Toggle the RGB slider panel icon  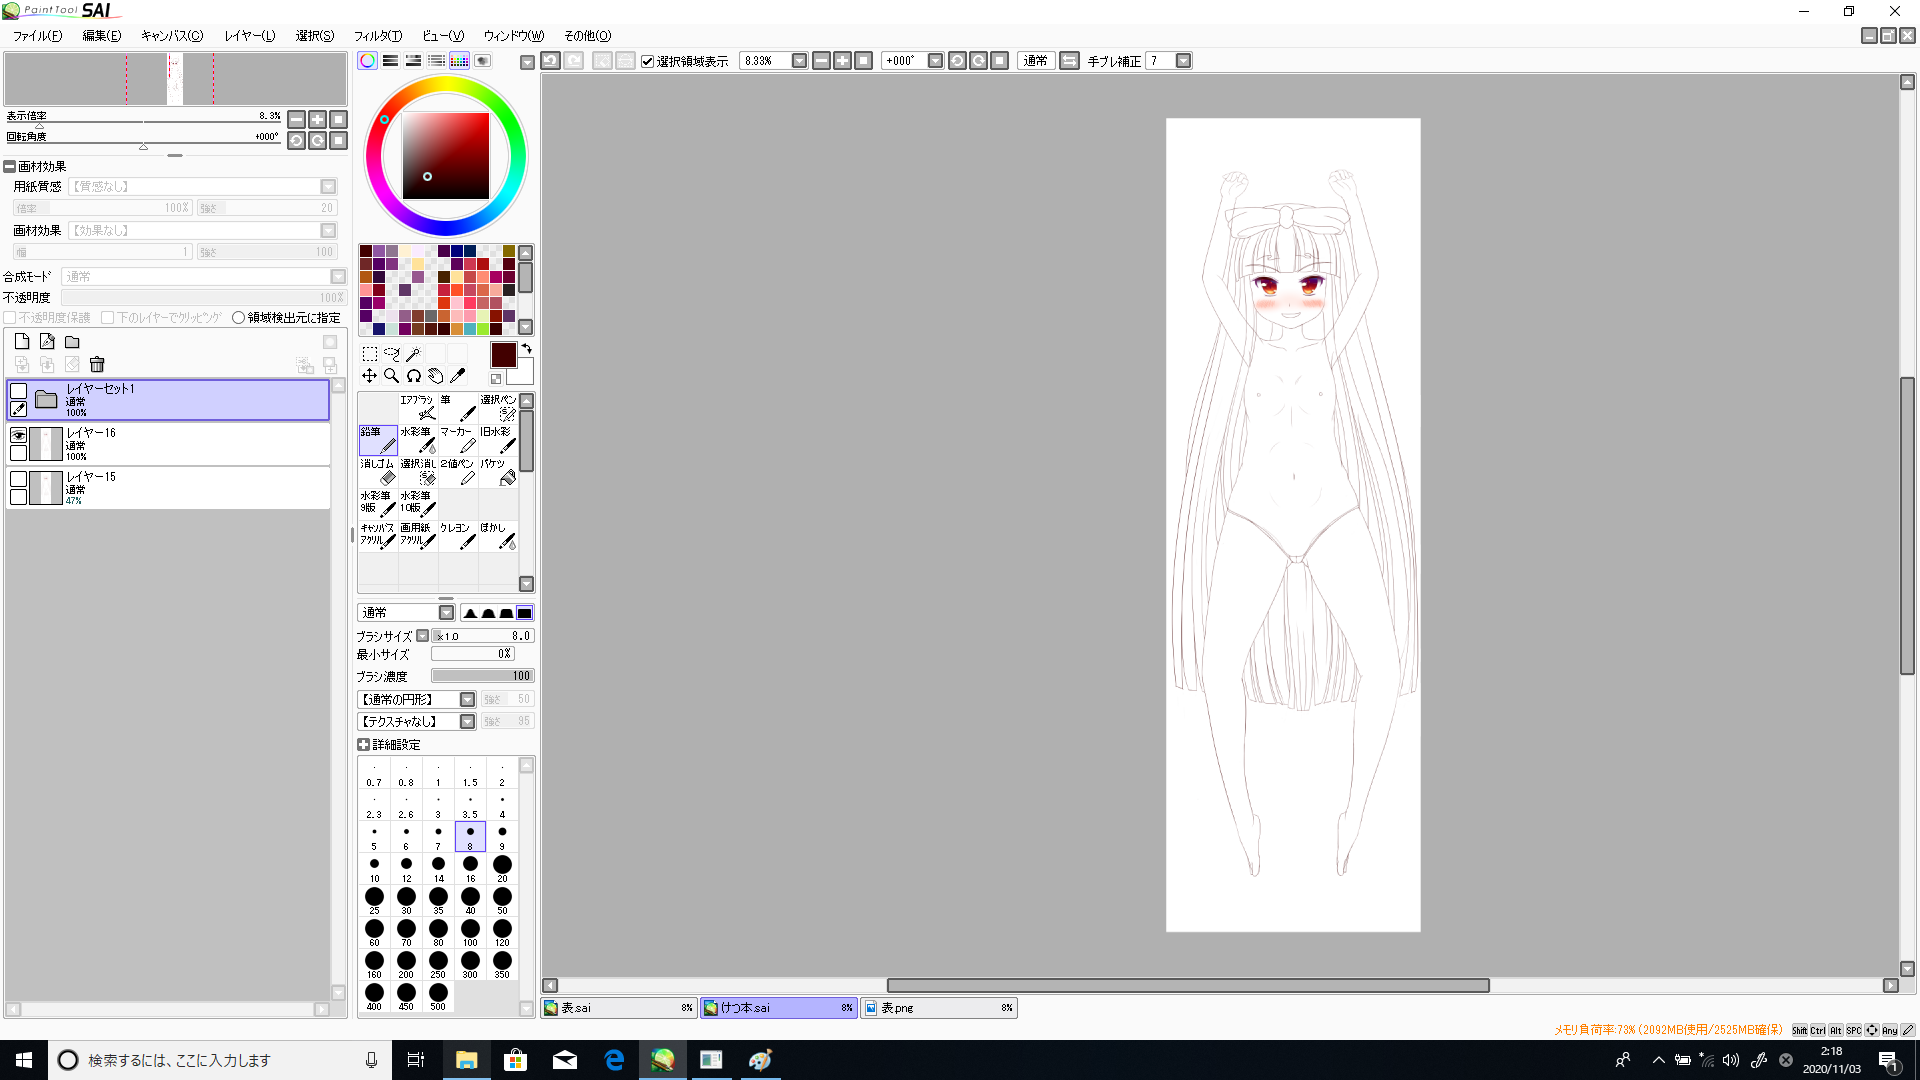[x=390, y=61]
